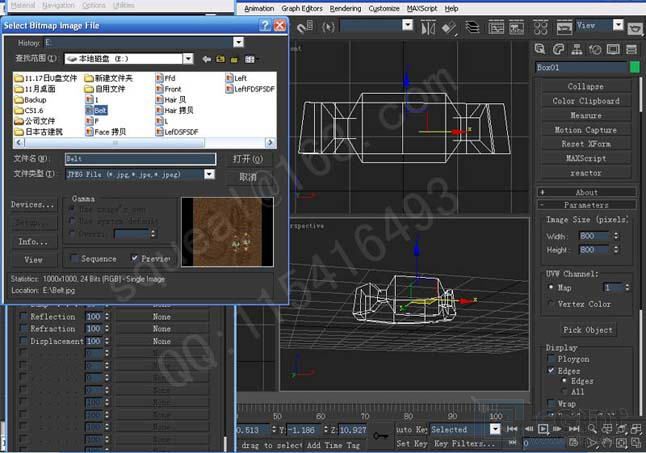The width and height of the screenshot is (646, 453).
Task: Go back to last folder in file dialog
Action: 206,59
